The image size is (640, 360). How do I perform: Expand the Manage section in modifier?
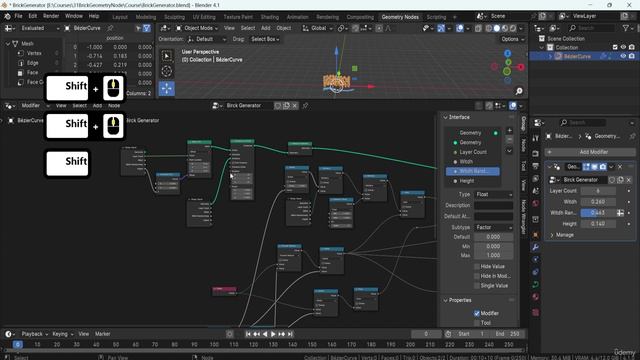click(x=562, y=235)
